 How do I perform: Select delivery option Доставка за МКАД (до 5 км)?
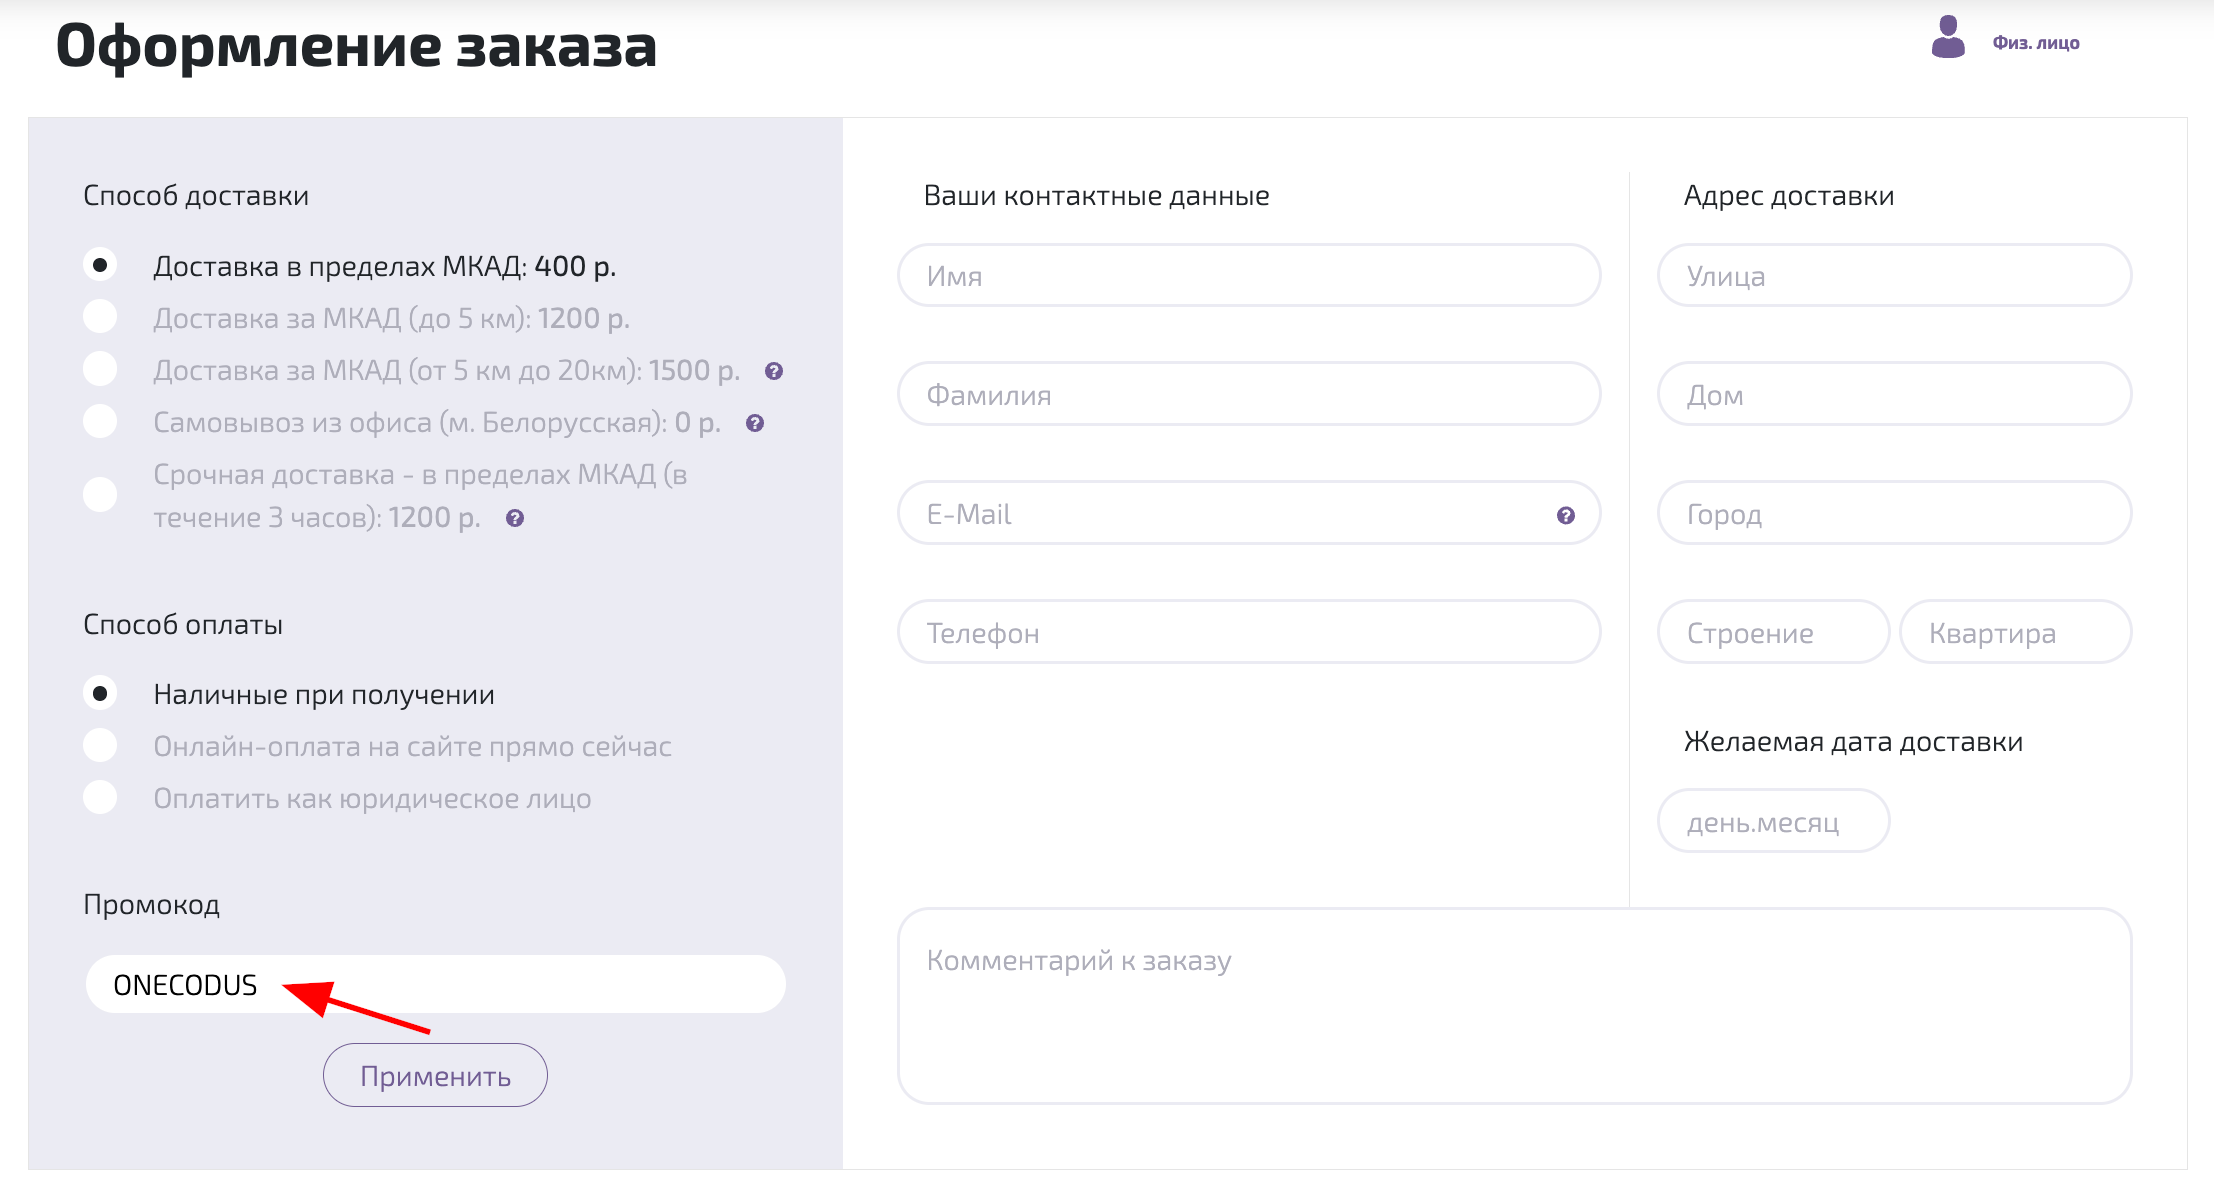(x=100, y=316)
